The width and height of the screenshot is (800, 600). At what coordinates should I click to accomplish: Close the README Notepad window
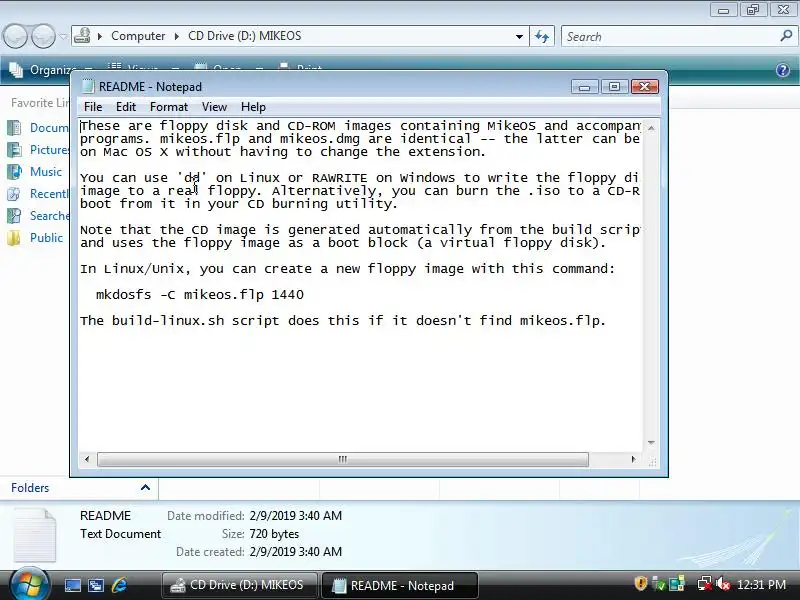coord(645,87)
